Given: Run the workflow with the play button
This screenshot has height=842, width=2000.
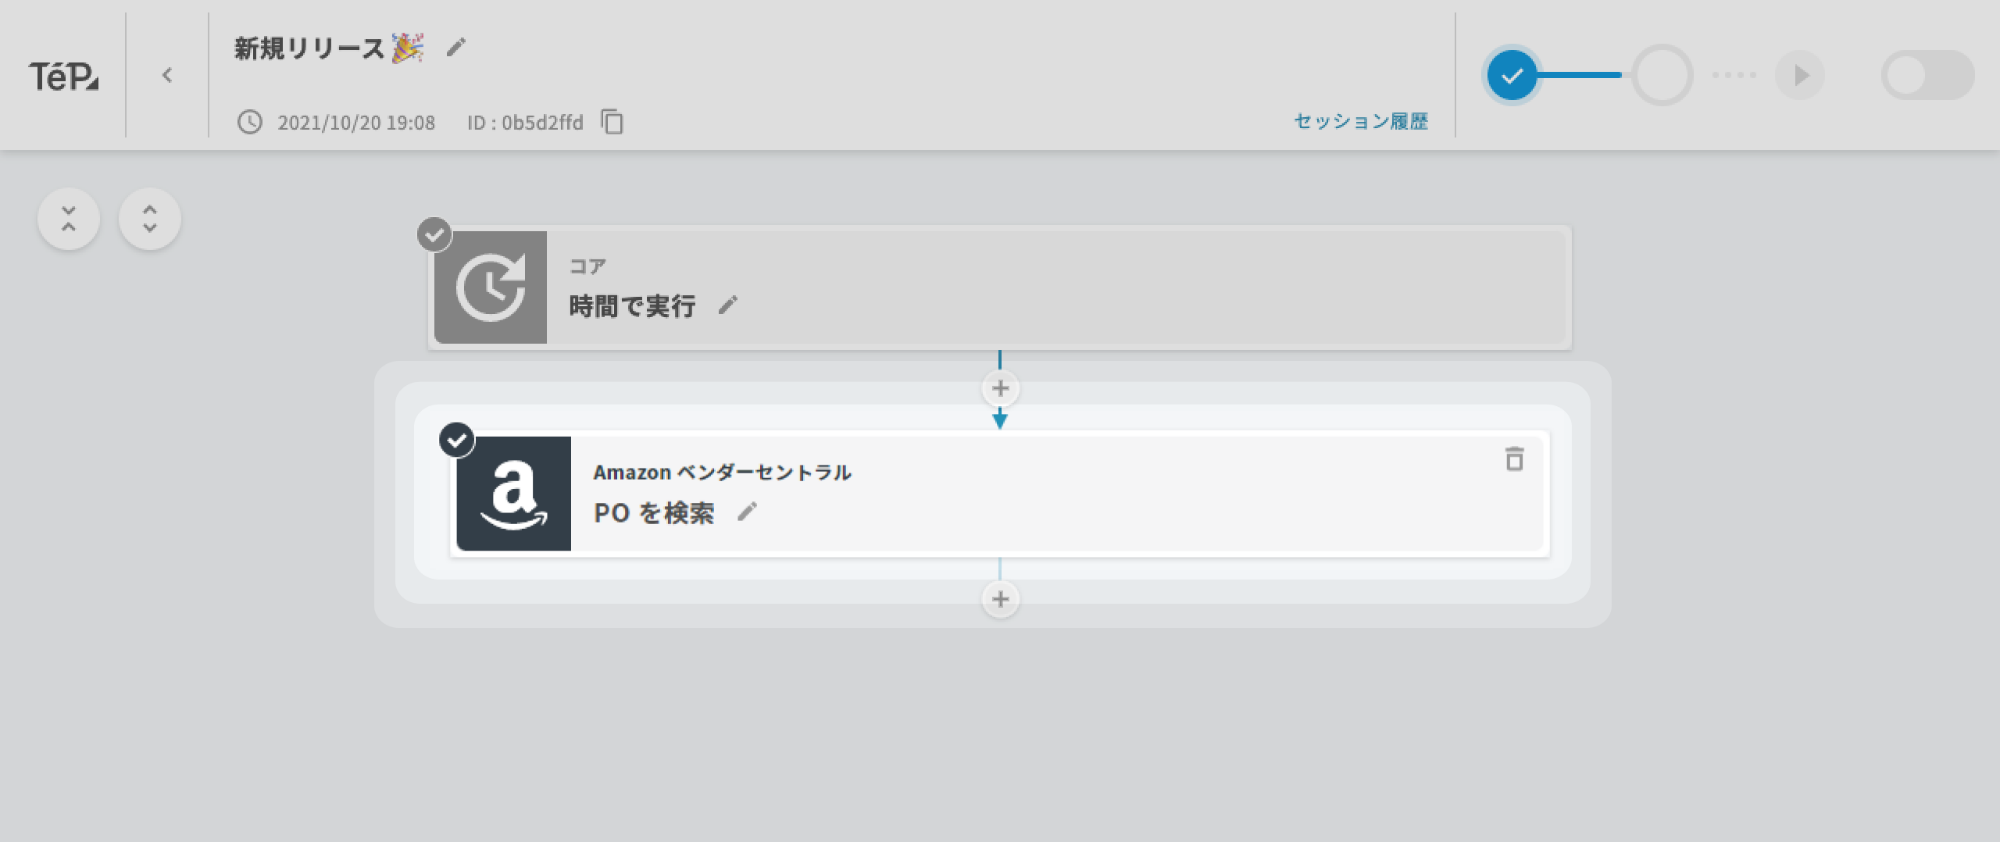Looking at the screenshot, I should pos(1800,75).
